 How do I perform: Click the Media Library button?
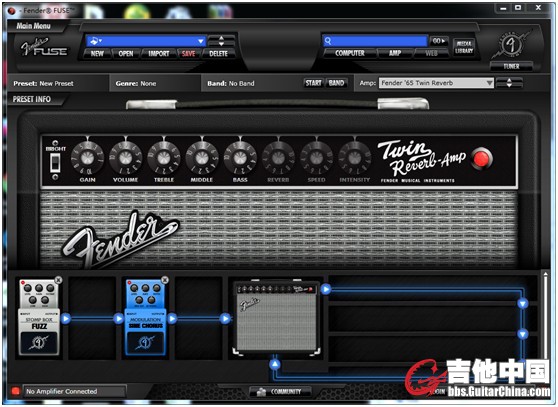point(464,47)
